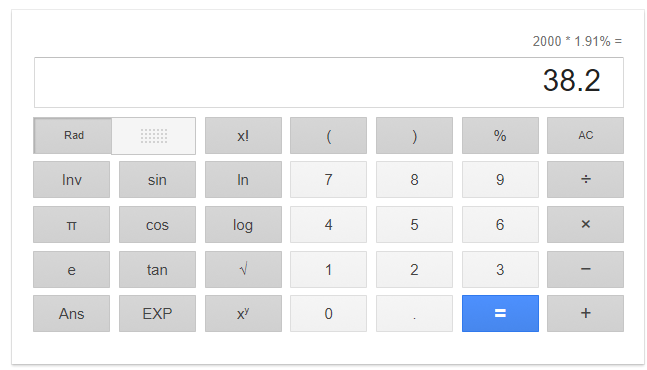Toggle the Deg angle mode
Screen dimensions: 647x370
(153, 136)
